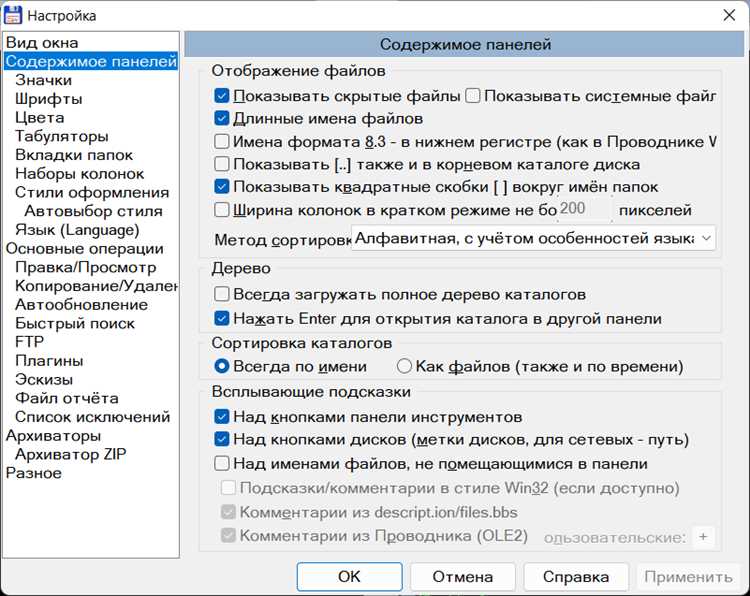Check Всегда загружать полное дерево каталогов
750x596 pixels.
pos(221,294)
